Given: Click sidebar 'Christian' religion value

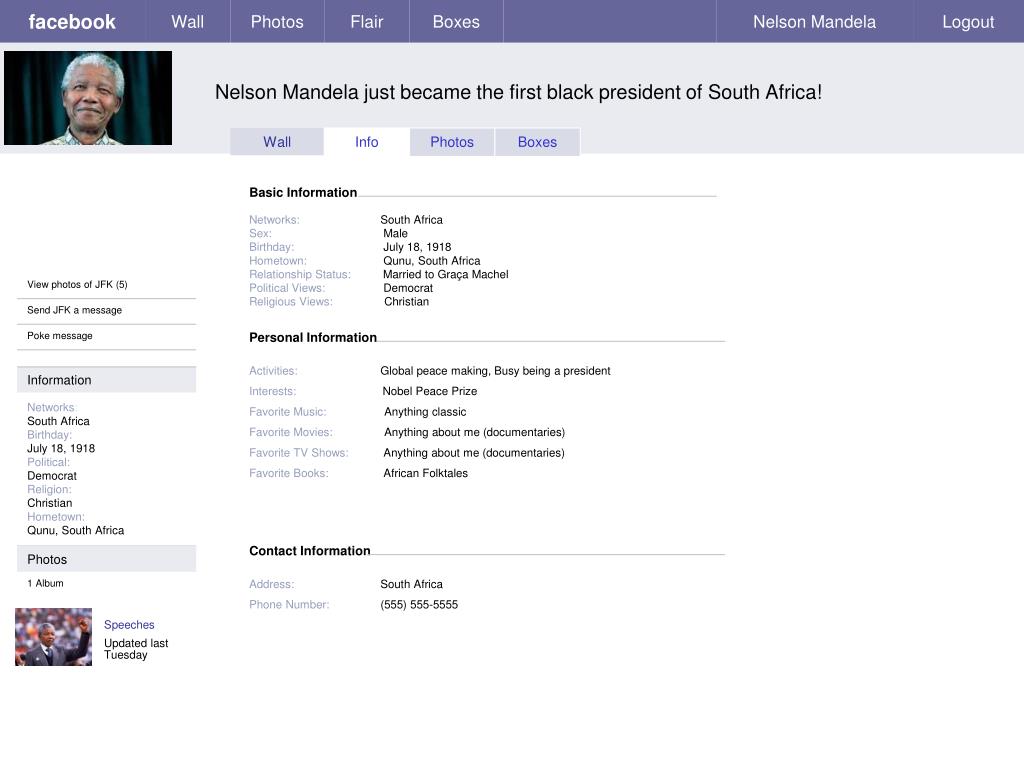Looking at the screenshot, I should (x=50, y=503).
